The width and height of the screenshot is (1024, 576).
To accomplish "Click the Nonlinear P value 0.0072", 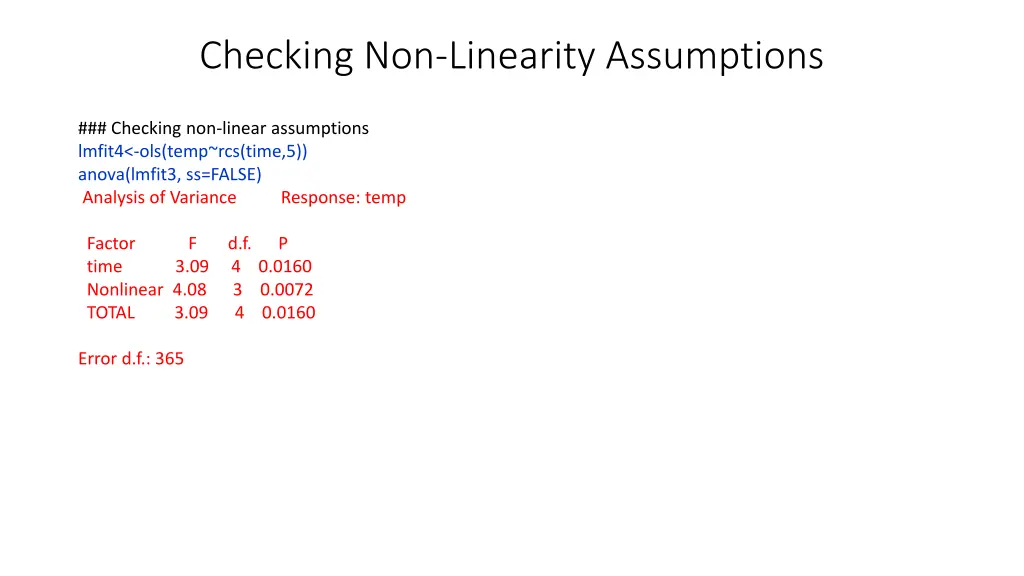I will 287,289.
